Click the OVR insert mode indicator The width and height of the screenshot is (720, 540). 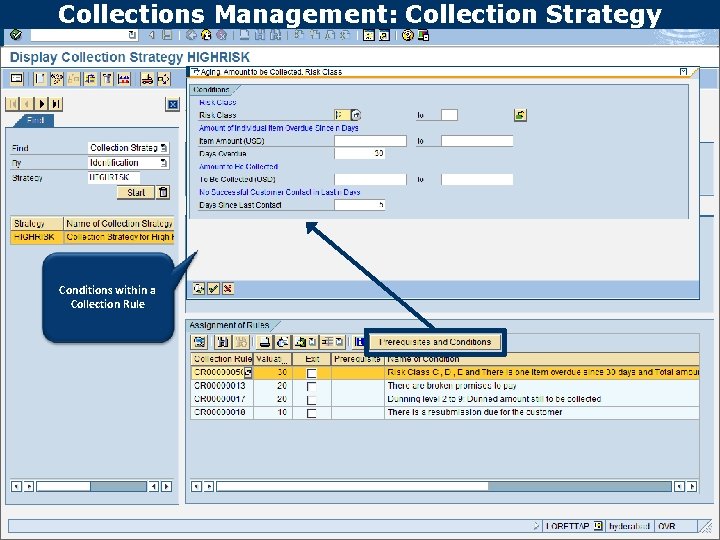tap(667, 526)
